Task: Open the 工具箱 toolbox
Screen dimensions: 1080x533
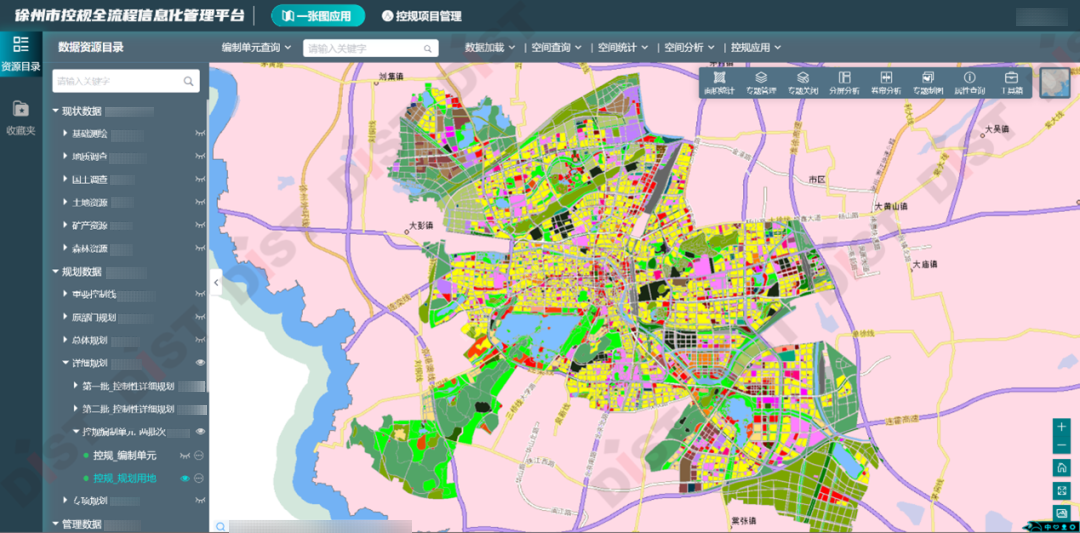Action: tap(1011, 83)
